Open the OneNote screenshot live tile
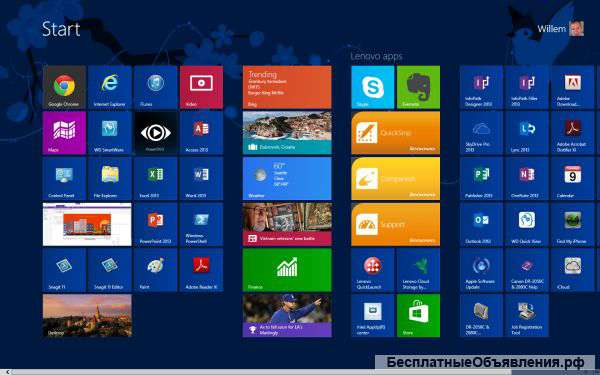The width and height of the screenshot is (600, 375). [87, 224]
